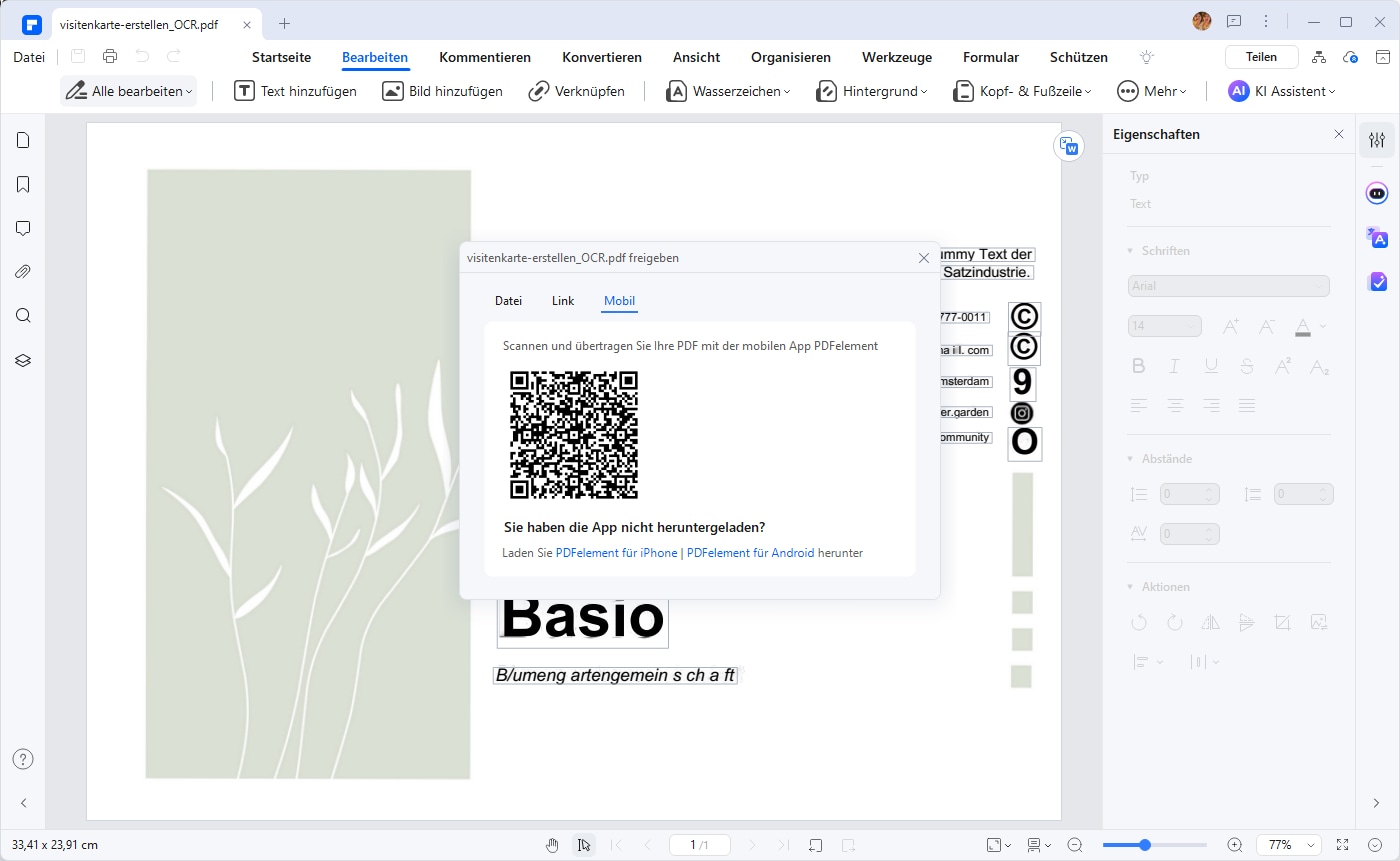Open the bookmarks panel in the sidebar
Viewport: 1400px width, 861px height.
[x=23, y=184]
